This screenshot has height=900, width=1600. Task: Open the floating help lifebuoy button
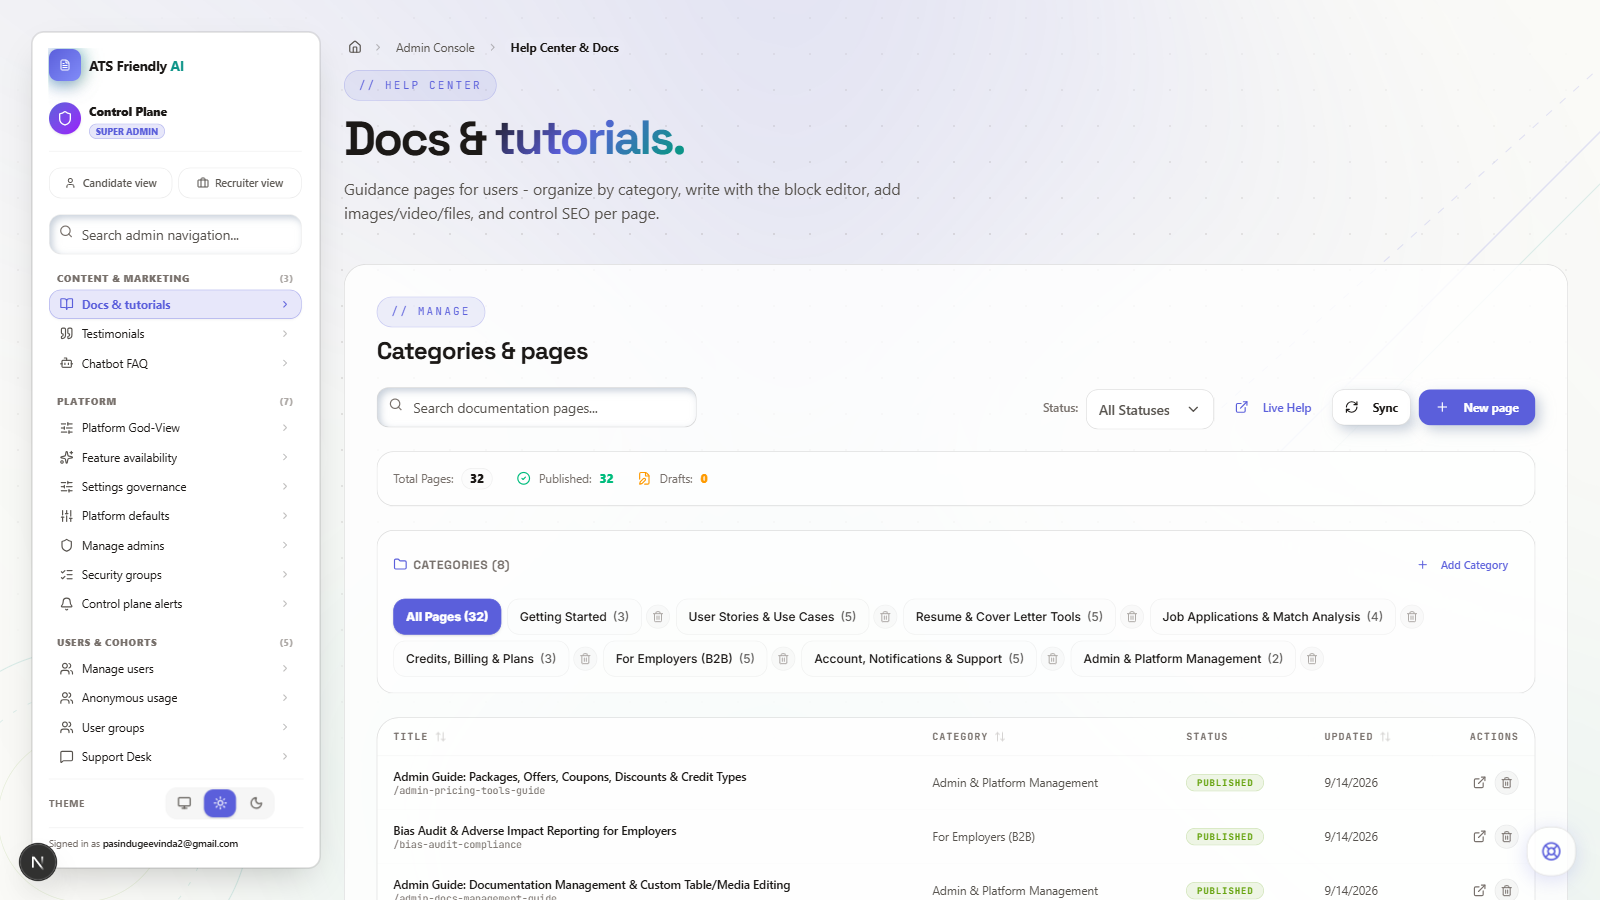tap(1551, 851)
